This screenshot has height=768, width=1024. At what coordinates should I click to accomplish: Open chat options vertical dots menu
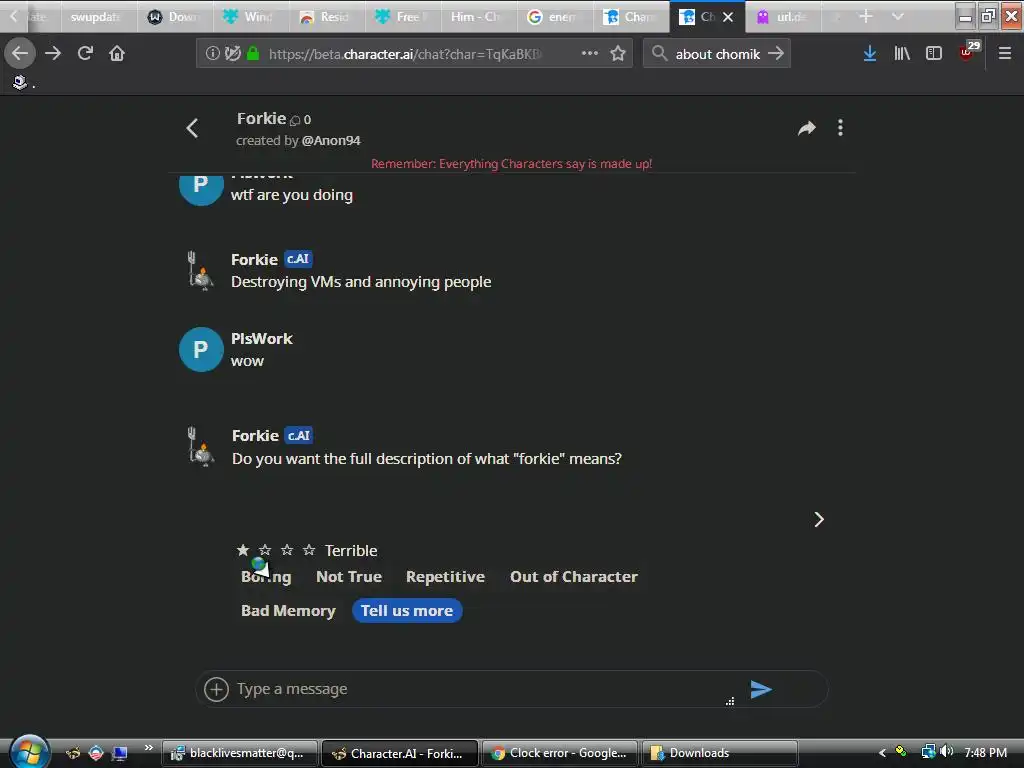coord(840,128)
